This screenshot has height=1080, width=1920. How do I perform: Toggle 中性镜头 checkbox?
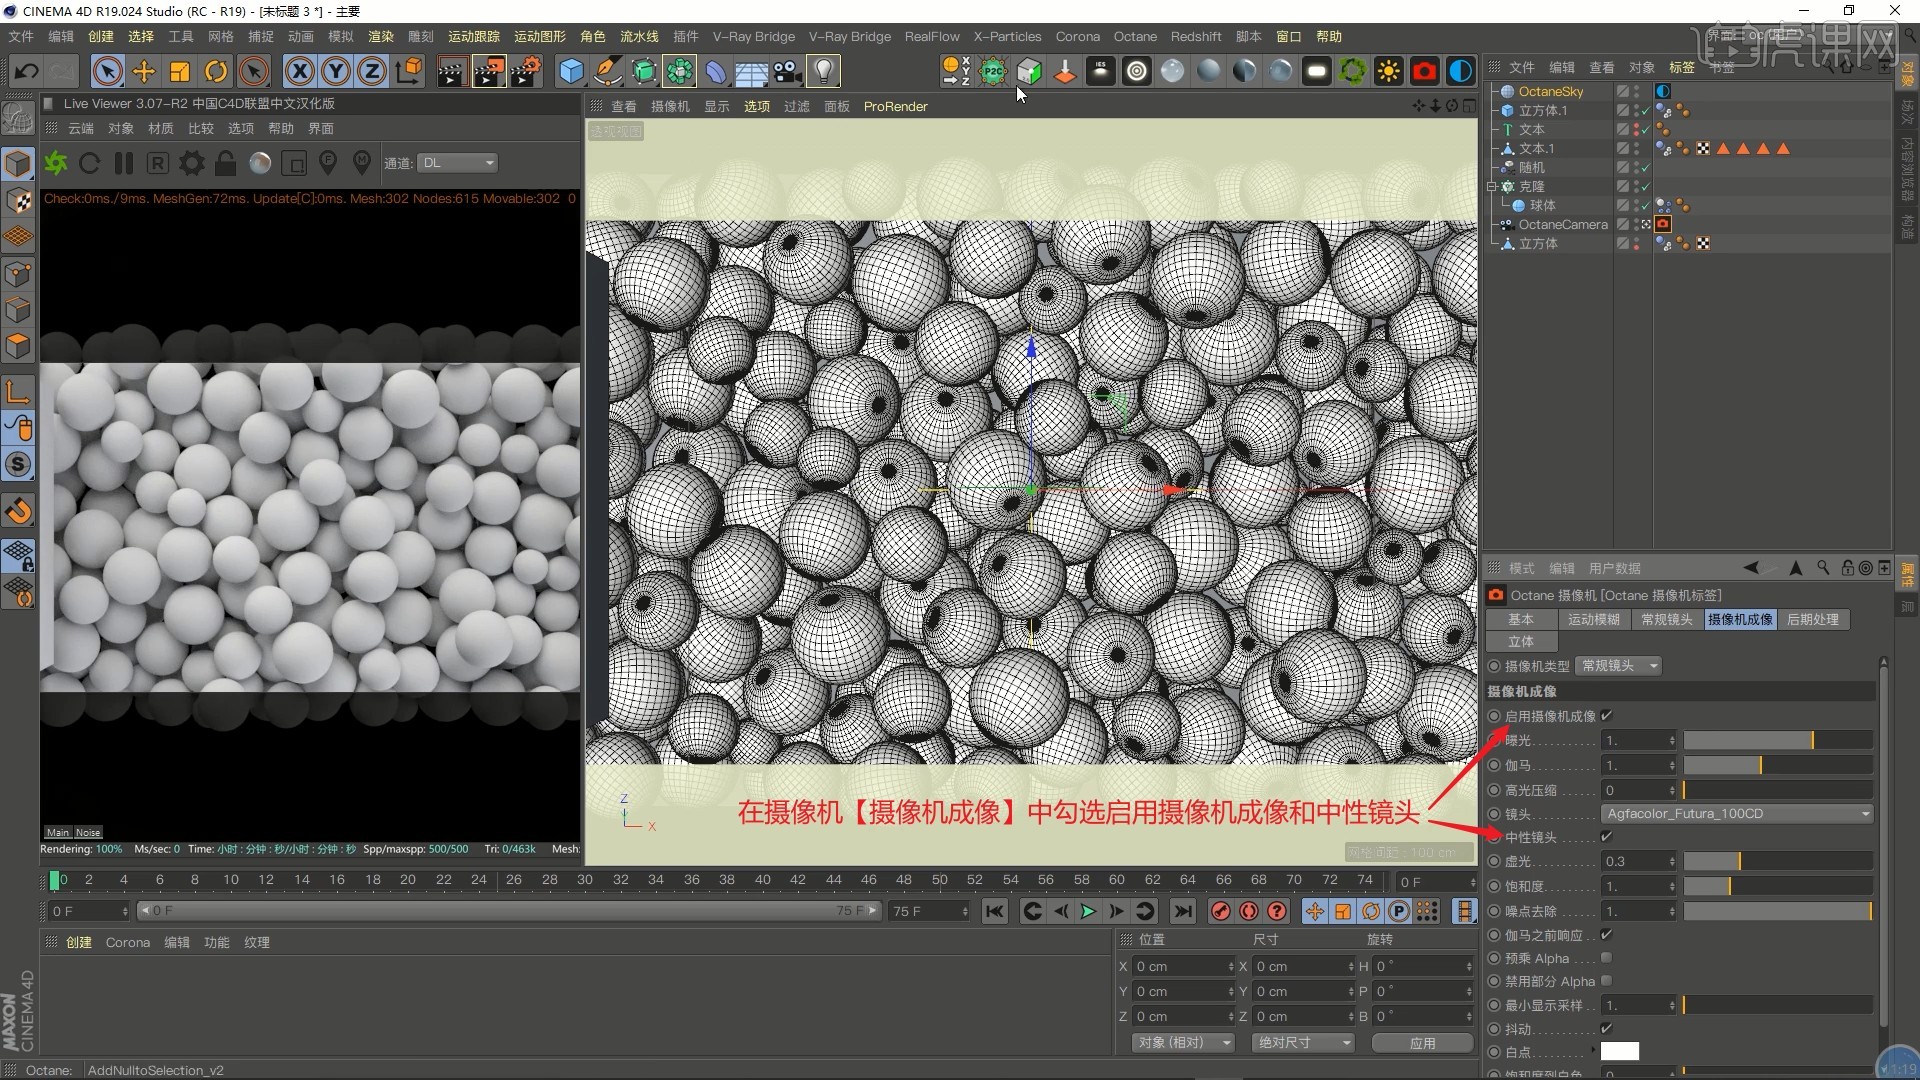pyautogui.click(x=1607, y=837)
